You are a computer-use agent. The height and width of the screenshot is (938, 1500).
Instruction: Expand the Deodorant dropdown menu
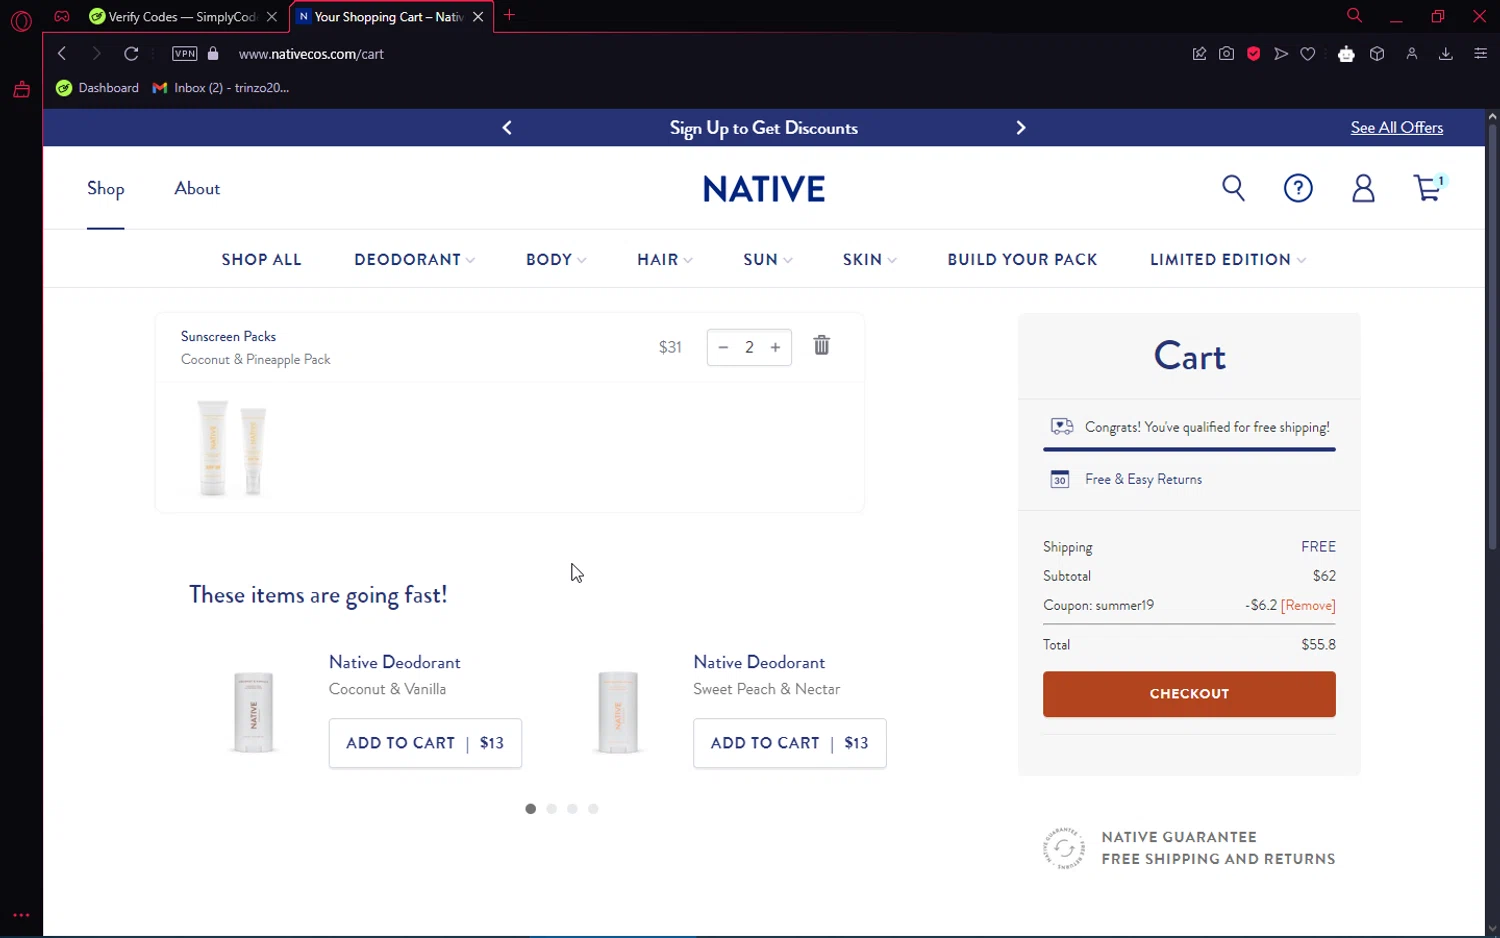(x=414, y=259)
